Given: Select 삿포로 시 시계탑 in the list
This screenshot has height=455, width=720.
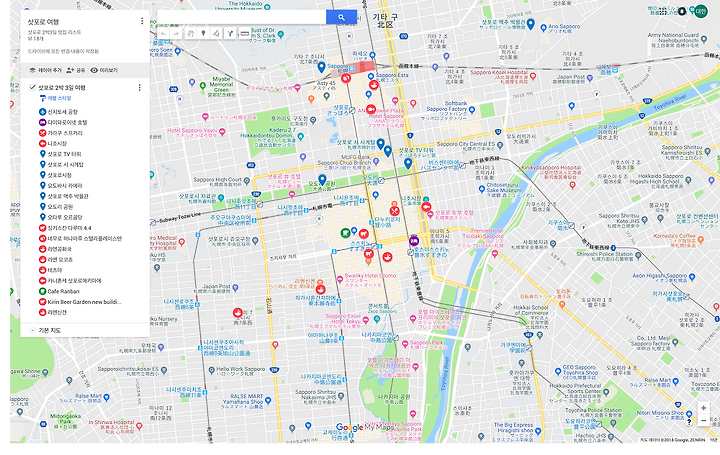Looking at the screenshot, I should (66, 164).
